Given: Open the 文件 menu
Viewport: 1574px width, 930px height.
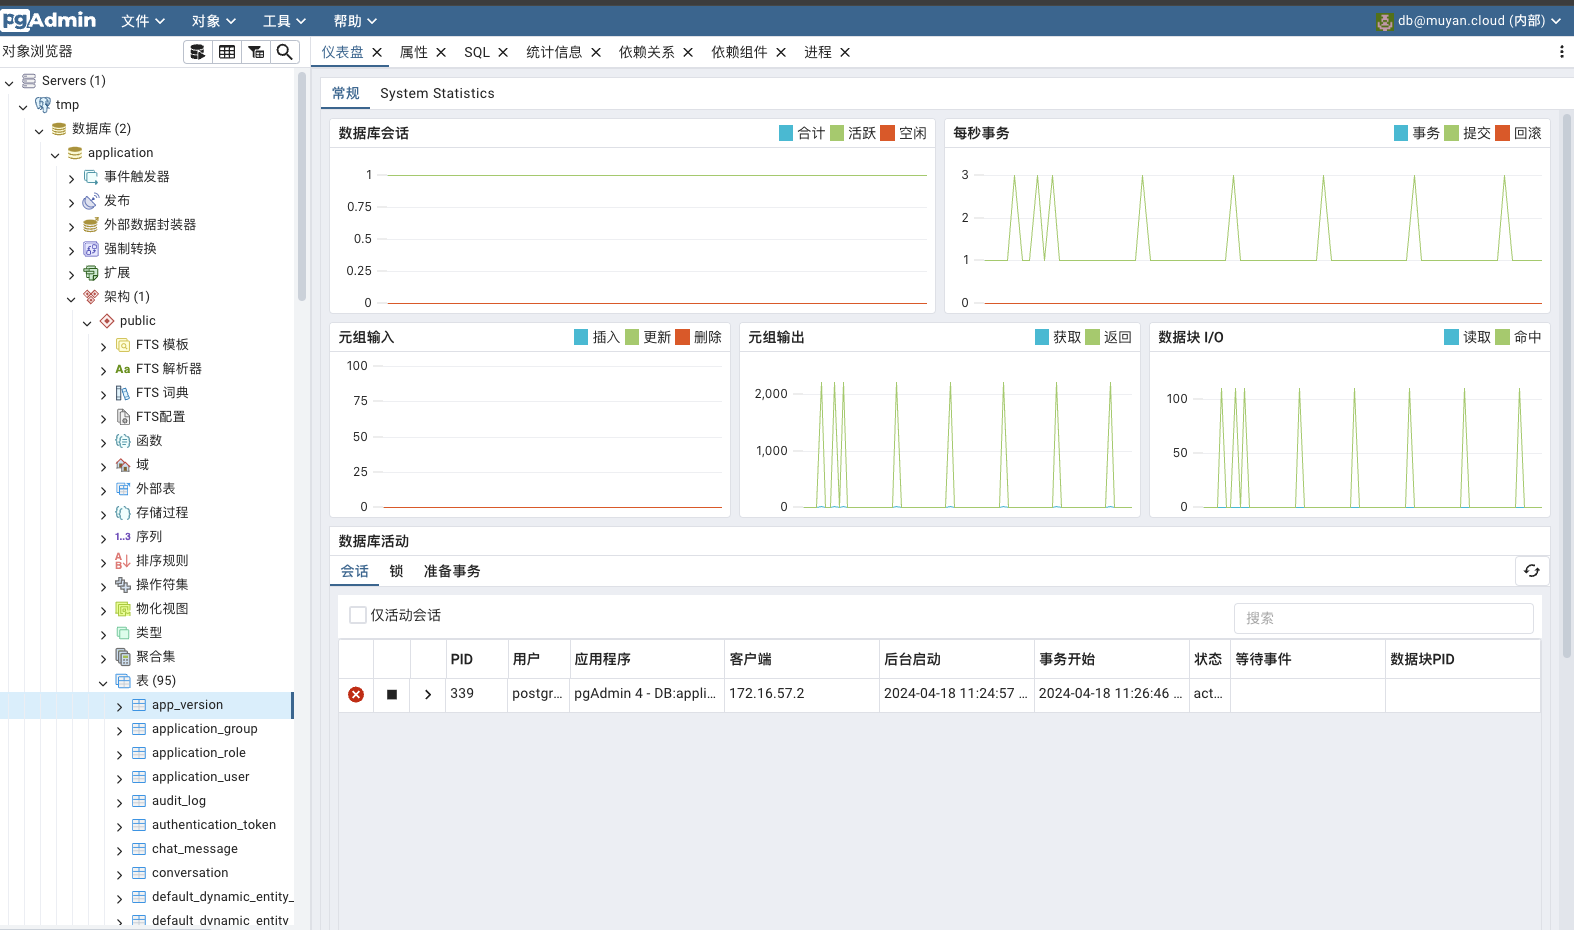Looking at the screenshot, I should pyautogui.click(x=143, y=21).
